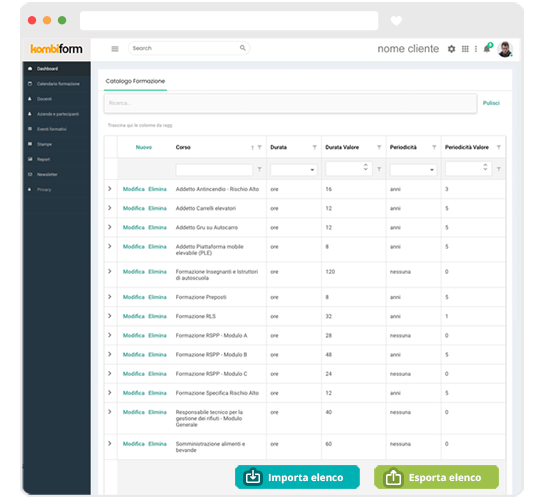550x500 pixels.
Task: Click the Esporta elenco button
Action: [436, 477]
